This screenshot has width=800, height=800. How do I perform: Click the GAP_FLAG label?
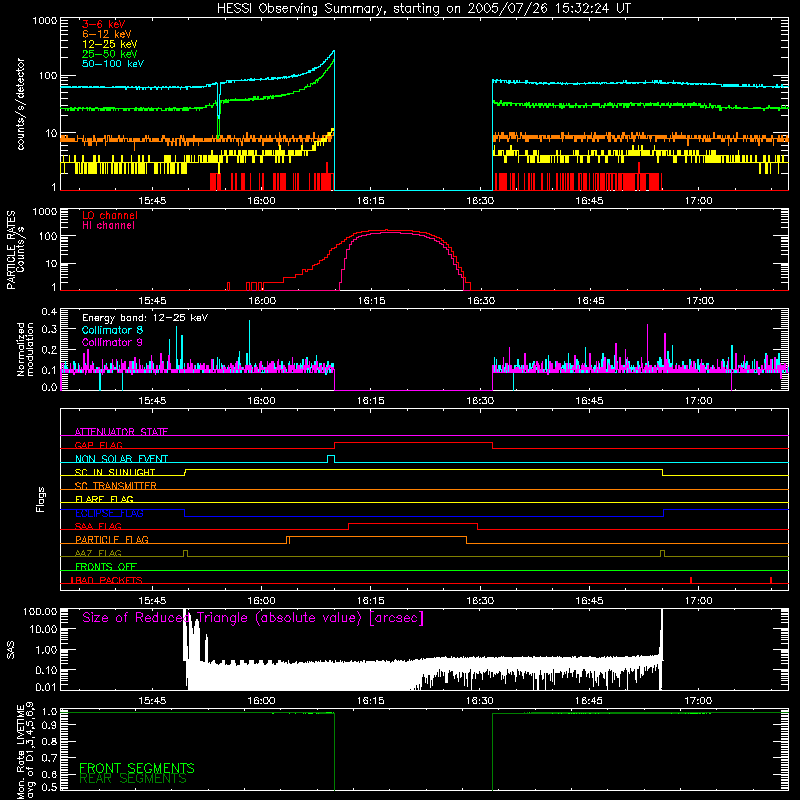pyautogui.click(x=99, y=445)
